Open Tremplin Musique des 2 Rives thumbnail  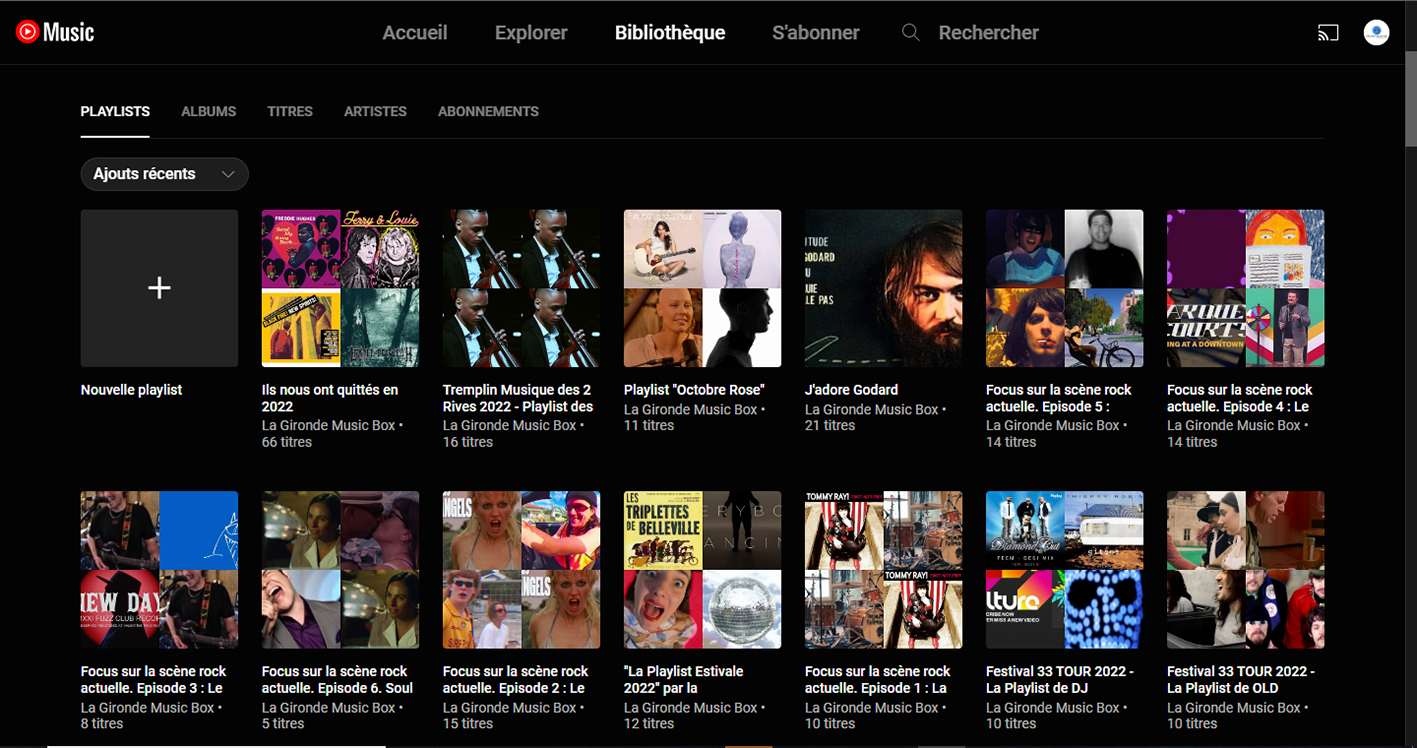point(521,288)
